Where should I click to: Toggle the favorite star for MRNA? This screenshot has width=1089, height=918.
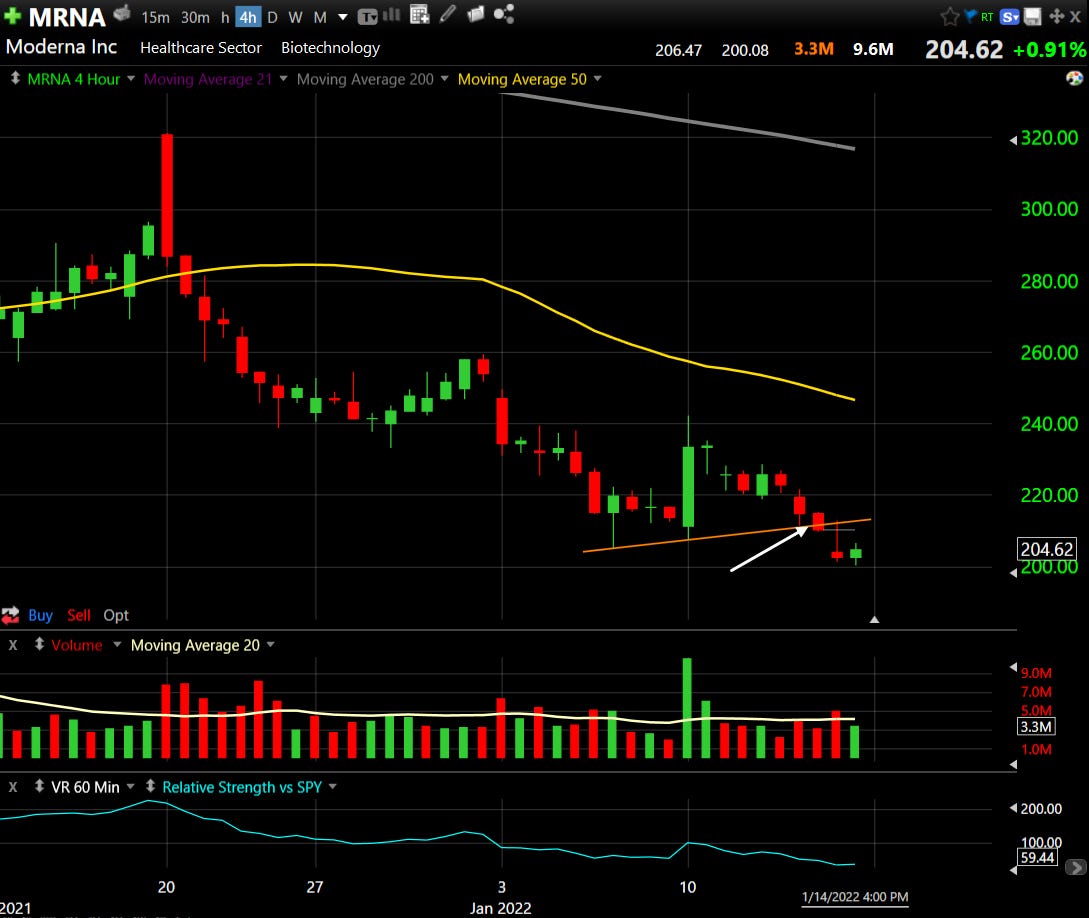tap(949, 16)
